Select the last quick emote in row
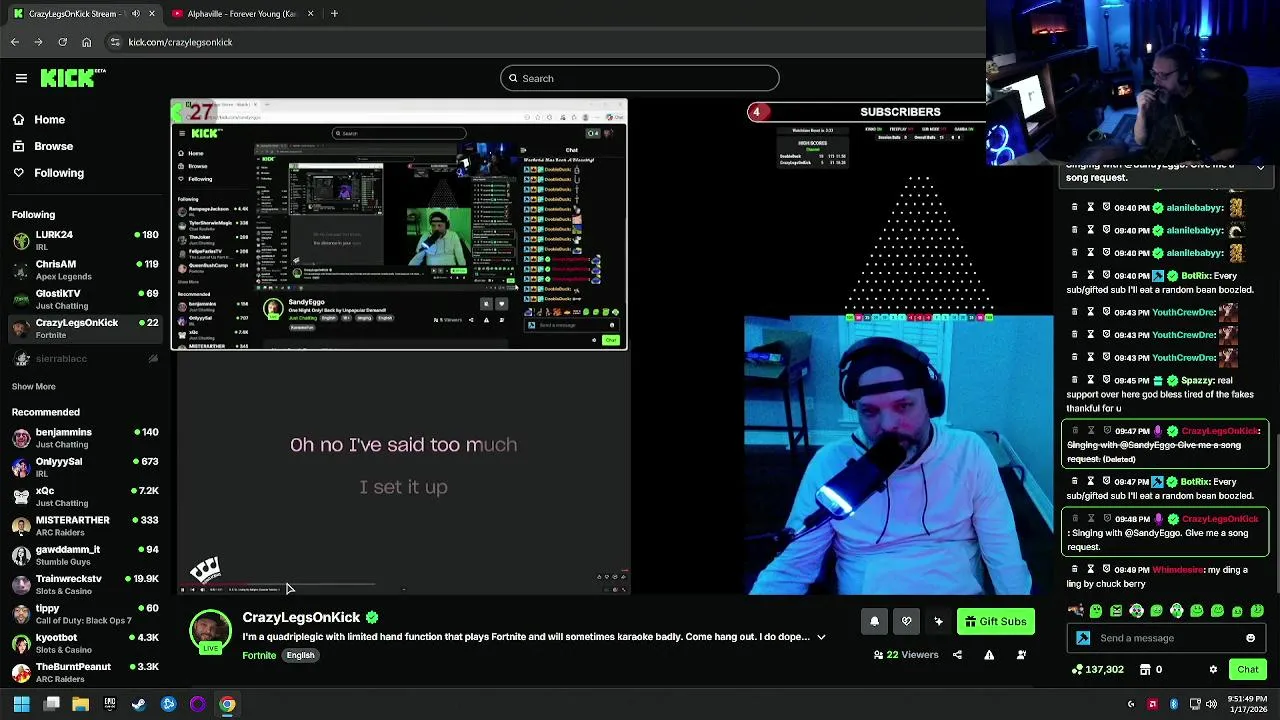This screenshot has width=1280, height=720. (x=1257, y=611)
